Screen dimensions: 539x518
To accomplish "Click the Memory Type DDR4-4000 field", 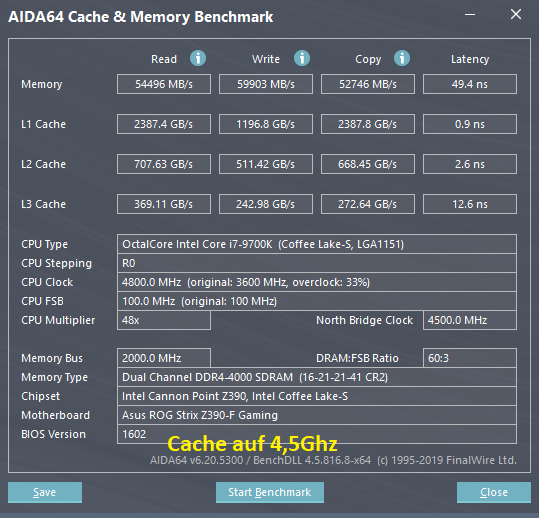I will pos(317,377).
